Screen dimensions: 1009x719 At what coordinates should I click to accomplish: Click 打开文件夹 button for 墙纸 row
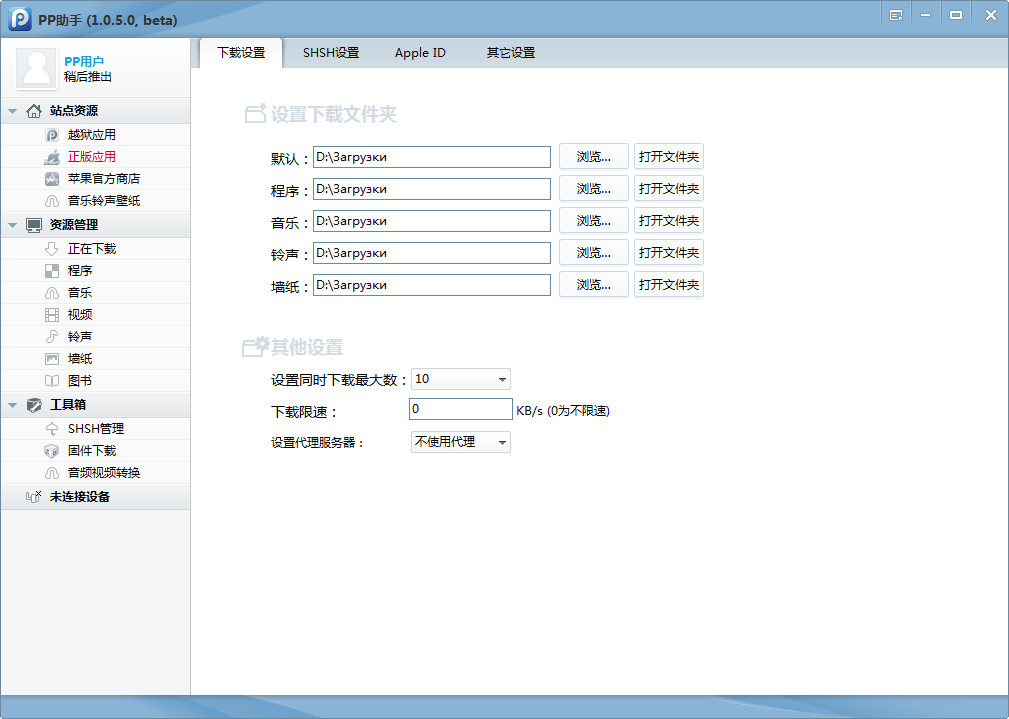click(x=669, y=285)
